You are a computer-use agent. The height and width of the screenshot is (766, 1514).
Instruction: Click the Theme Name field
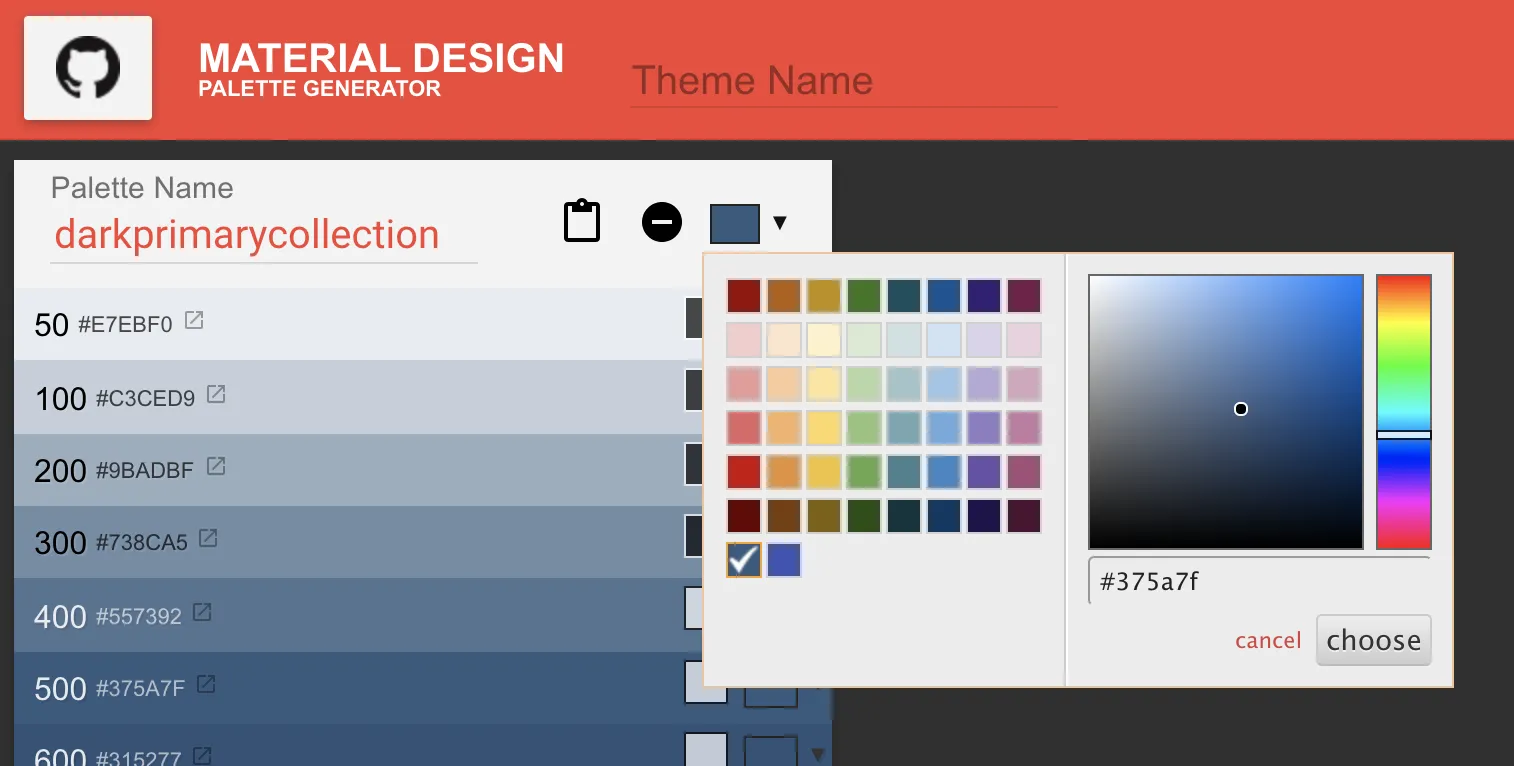(843, 80)
